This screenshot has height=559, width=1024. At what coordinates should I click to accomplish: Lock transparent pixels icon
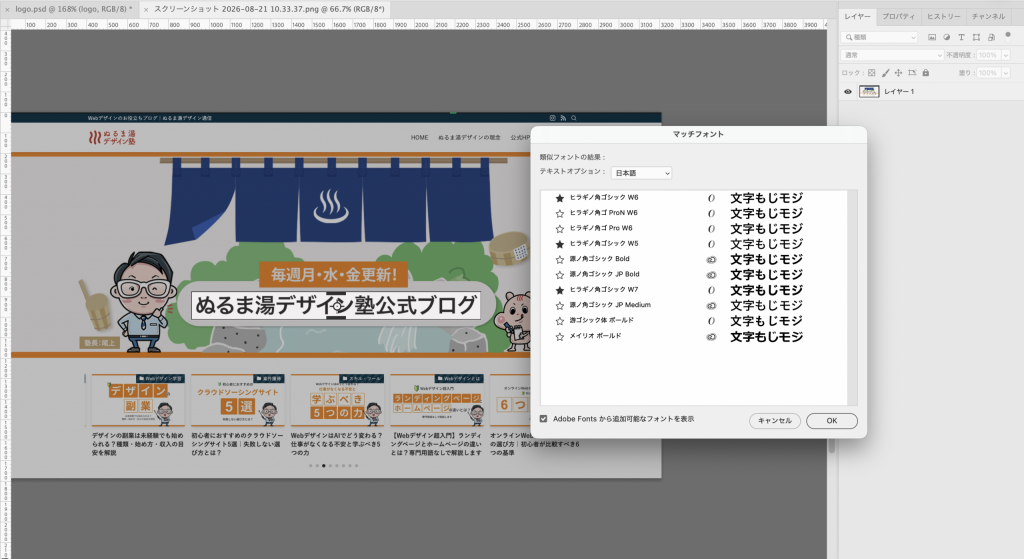pyautogui.click(x=871, y=72)
